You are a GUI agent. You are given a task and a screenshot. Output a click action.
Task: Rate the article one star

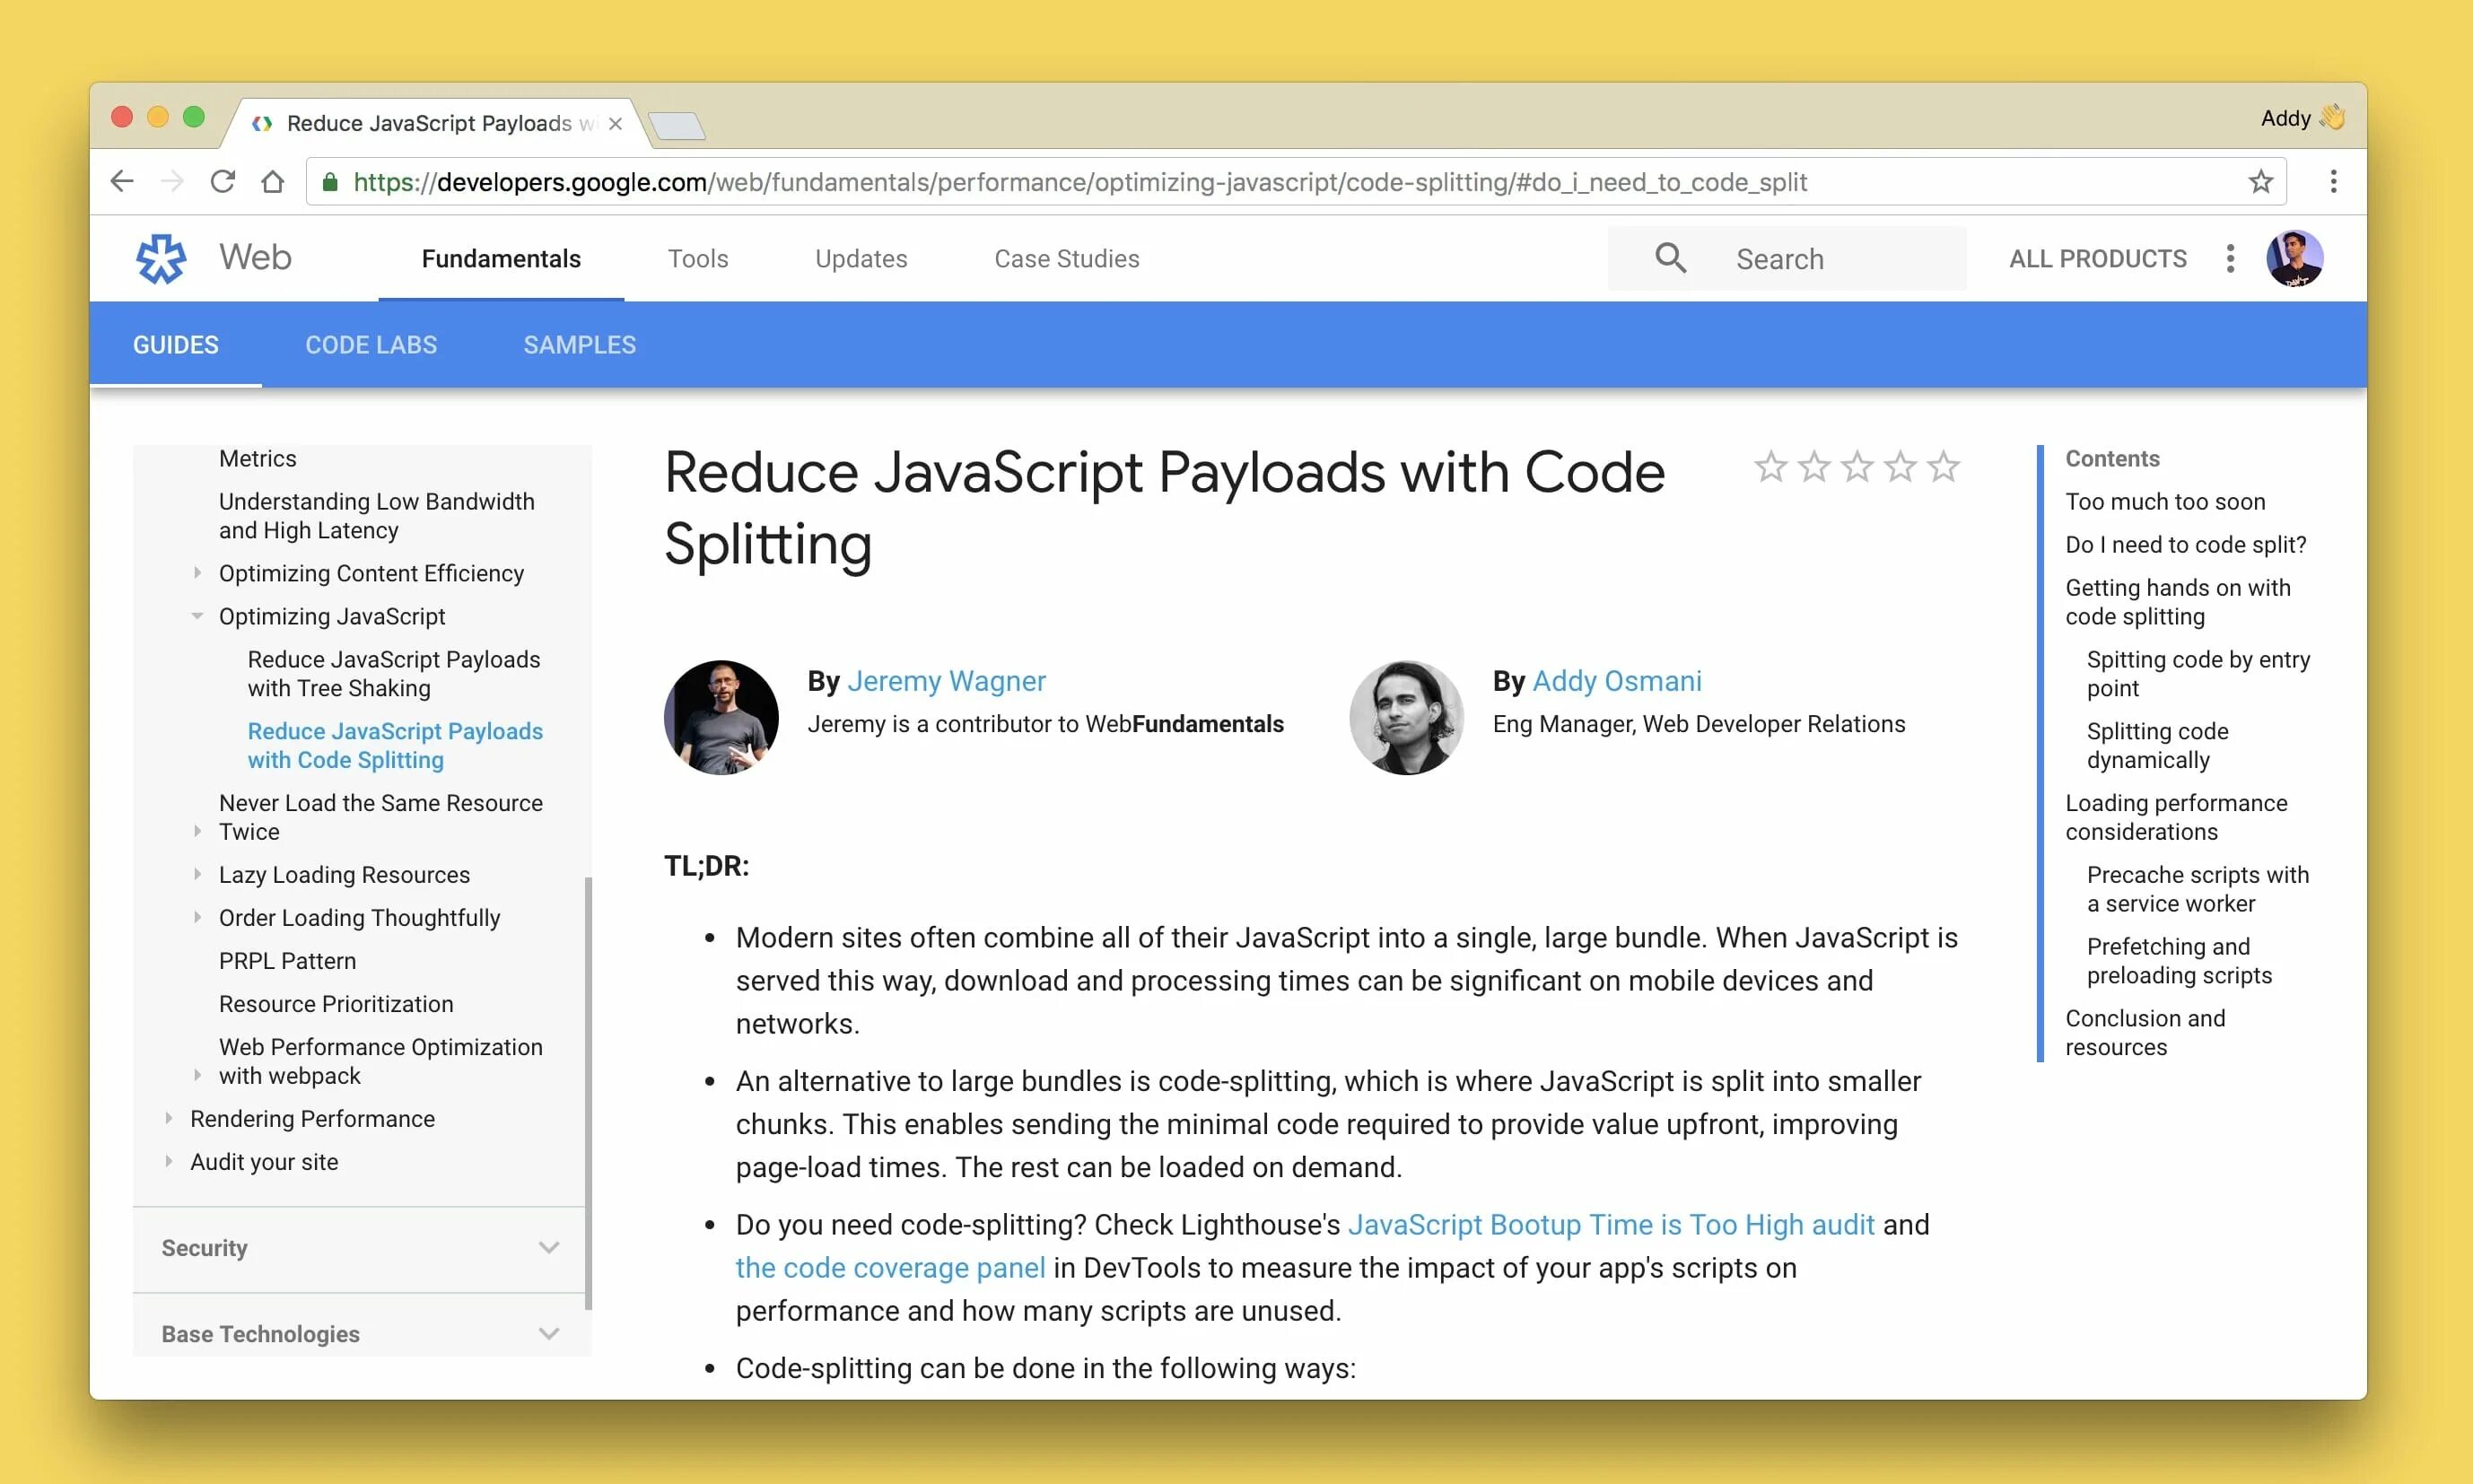tap(1770, 466)
